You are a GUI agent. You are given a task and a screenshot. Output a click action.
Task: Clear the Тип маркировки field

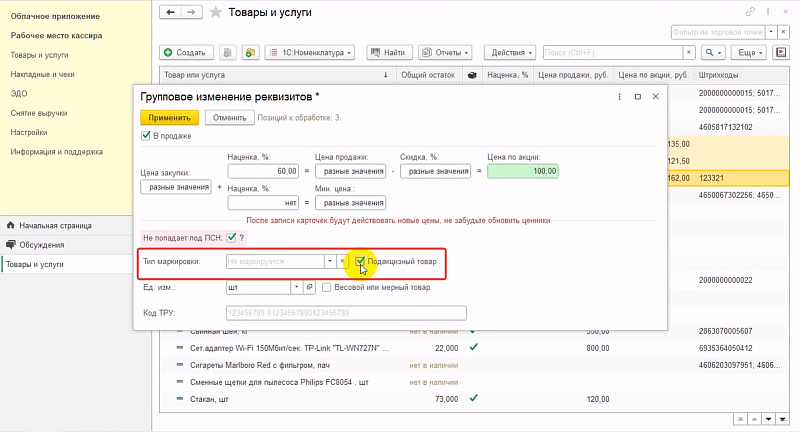tap(342, 261)
